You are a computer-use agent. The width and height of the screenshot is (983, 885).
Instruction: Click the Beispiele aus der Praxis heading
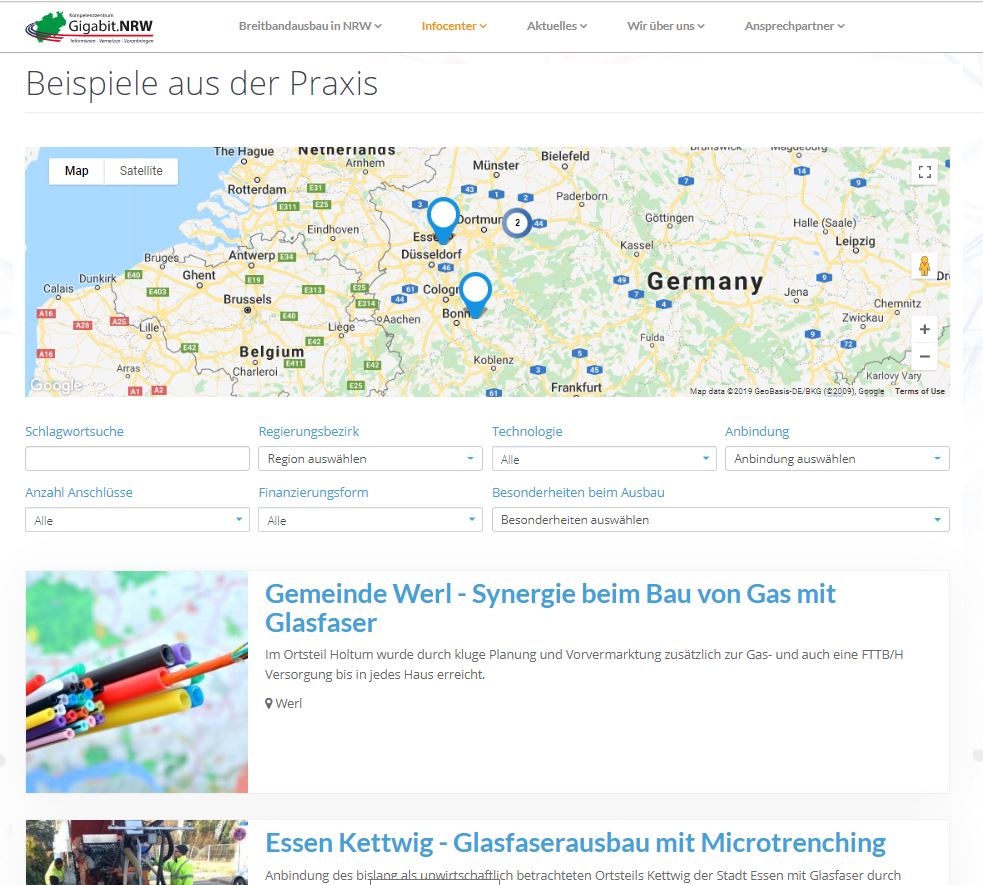point(202,83)
